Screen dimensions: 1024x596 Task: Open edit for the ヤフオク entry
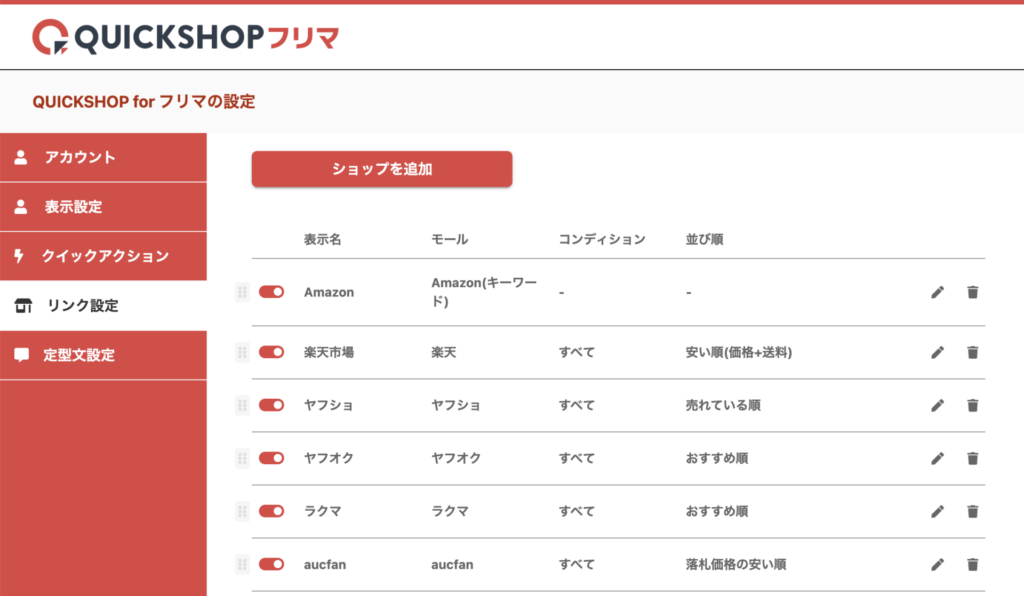click(937, 458)
